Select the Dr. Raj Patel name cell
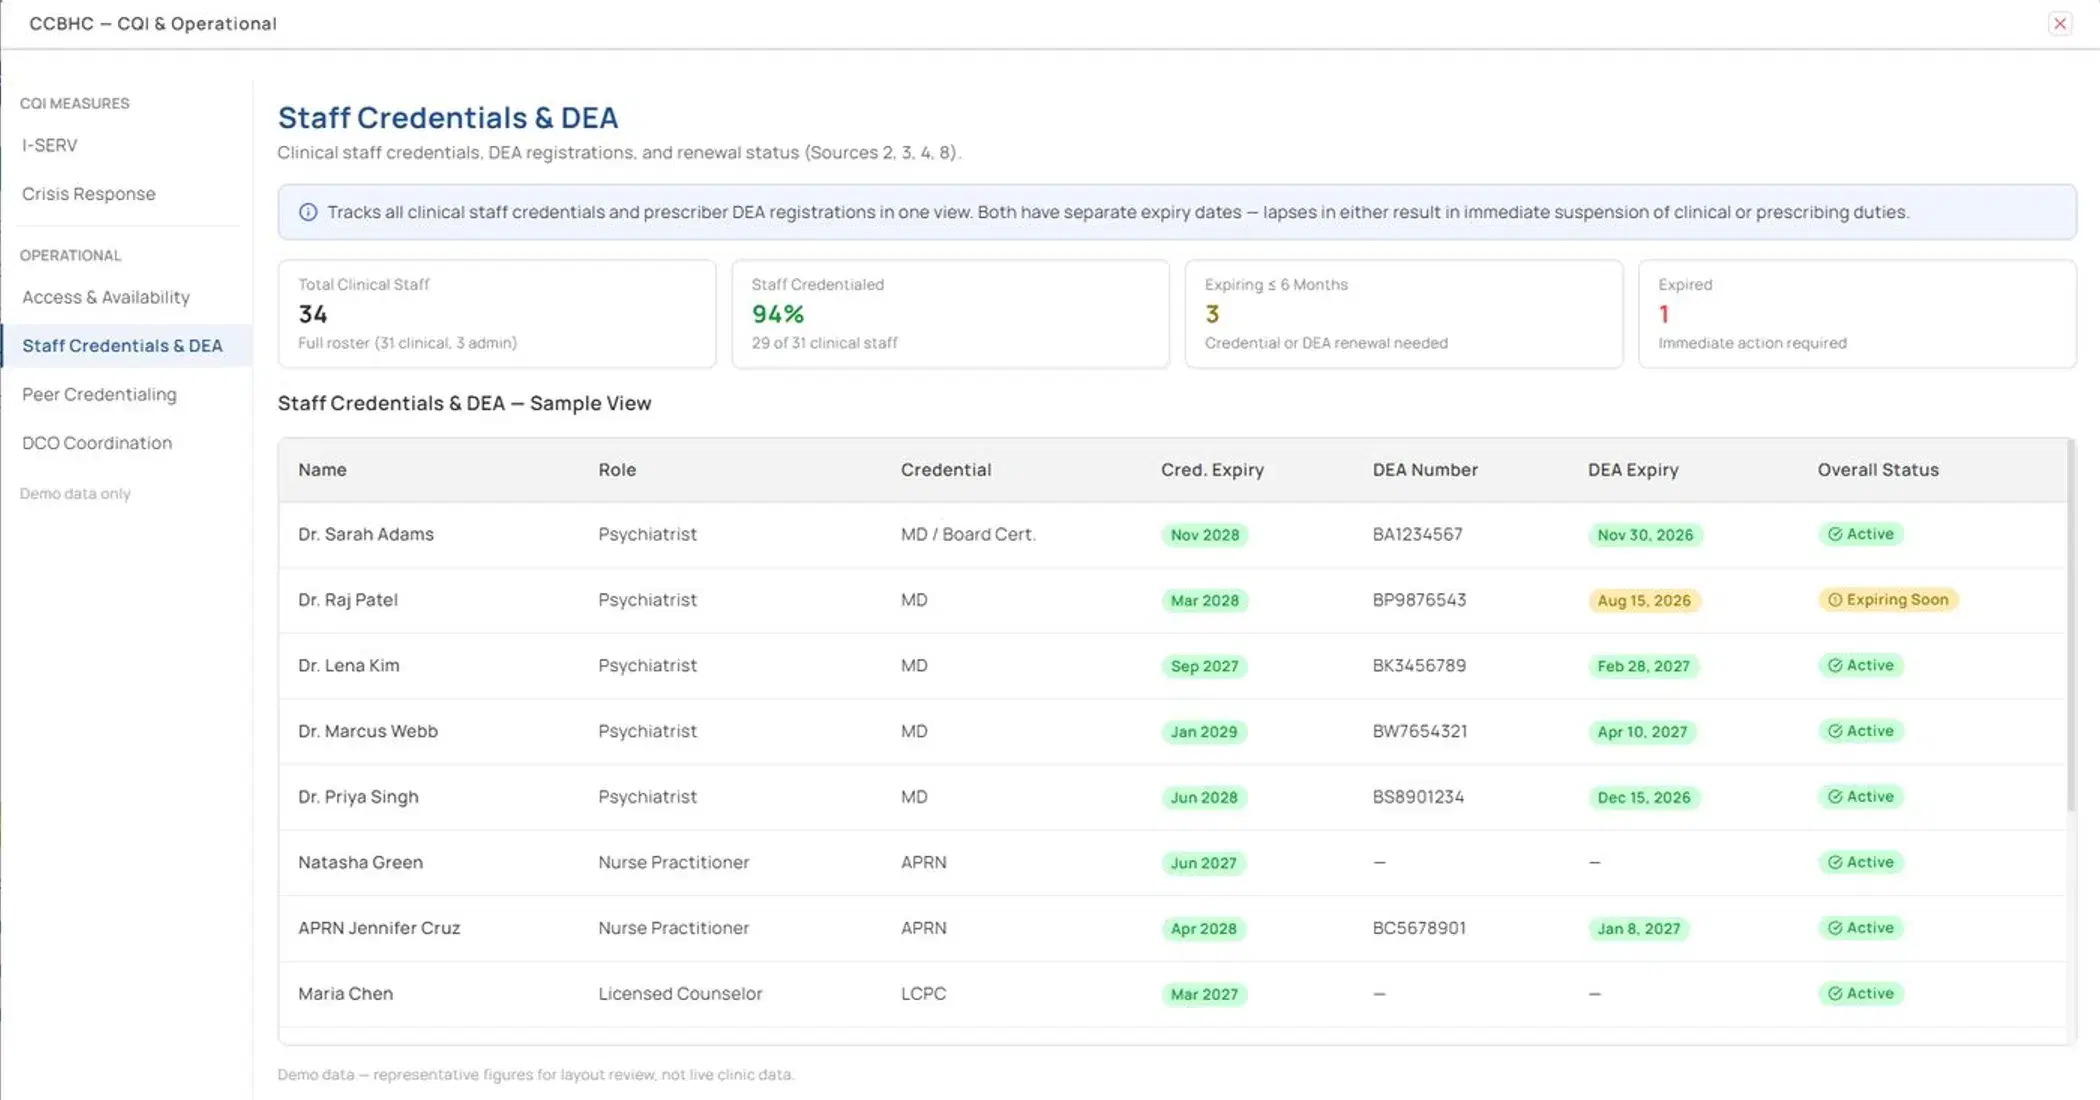 point(348,600)
